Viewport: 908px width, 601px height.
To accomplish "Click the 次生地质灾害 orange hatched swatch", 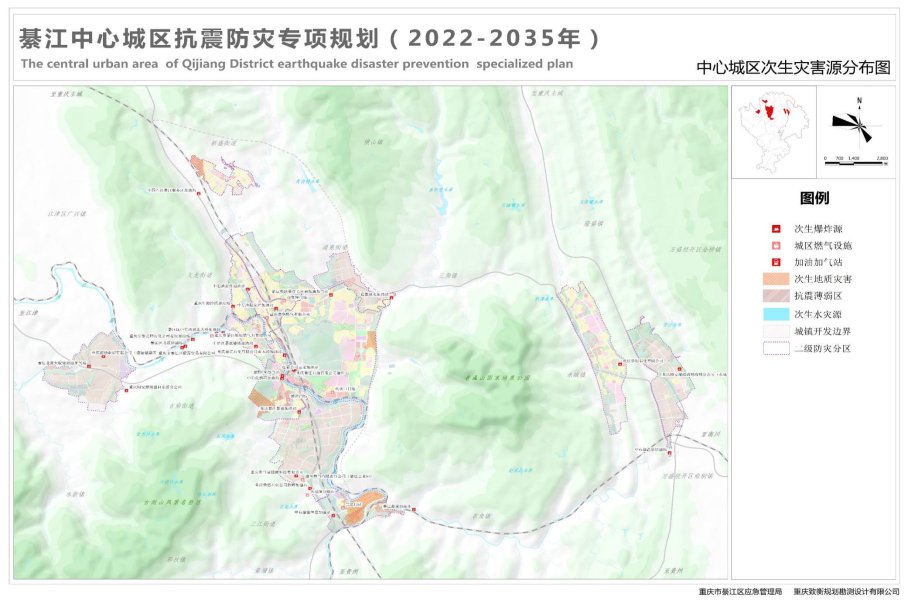I will (775, 278).
